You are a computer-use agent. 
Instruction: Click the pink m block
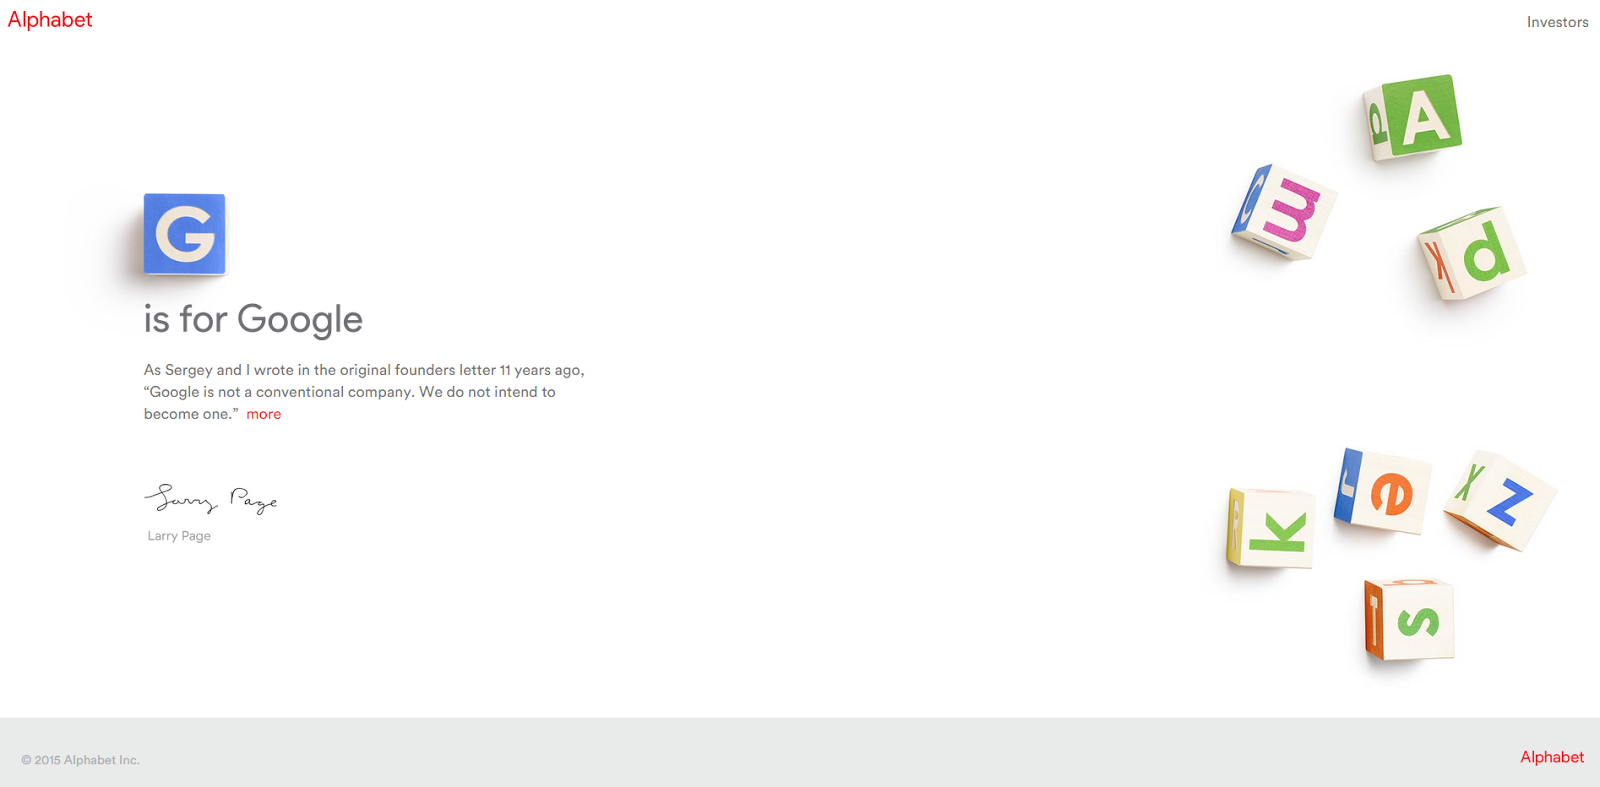(1284, 212)
